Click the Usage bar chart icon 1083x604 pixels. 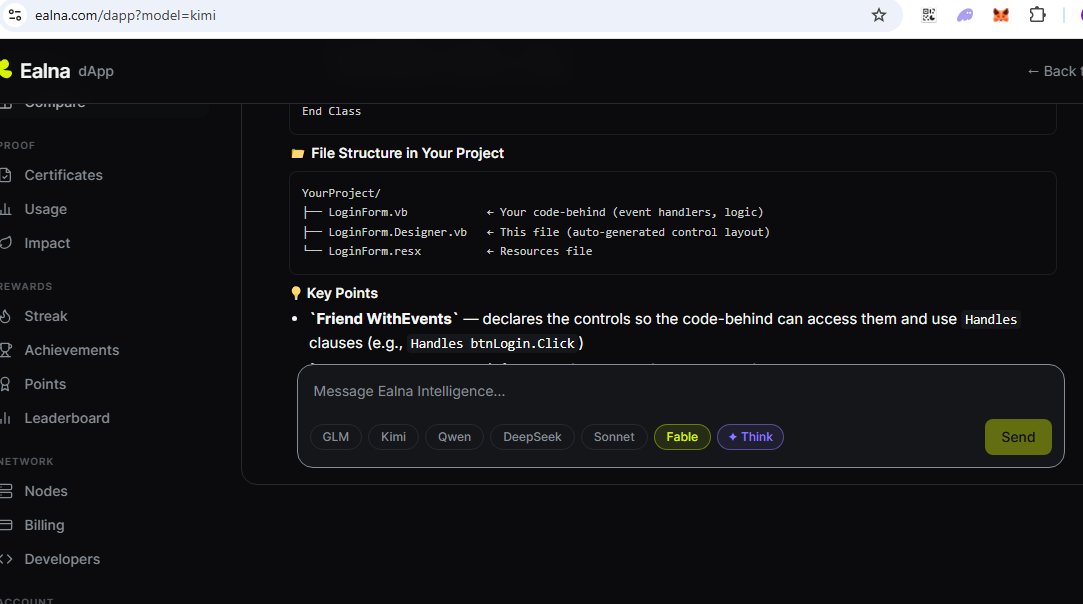pyautogui.click(x=6, y=209)
